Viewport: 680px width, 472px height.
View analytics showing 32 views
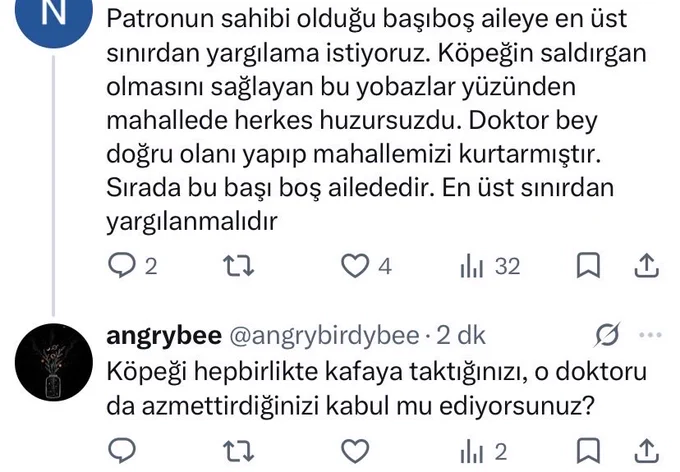490,266
